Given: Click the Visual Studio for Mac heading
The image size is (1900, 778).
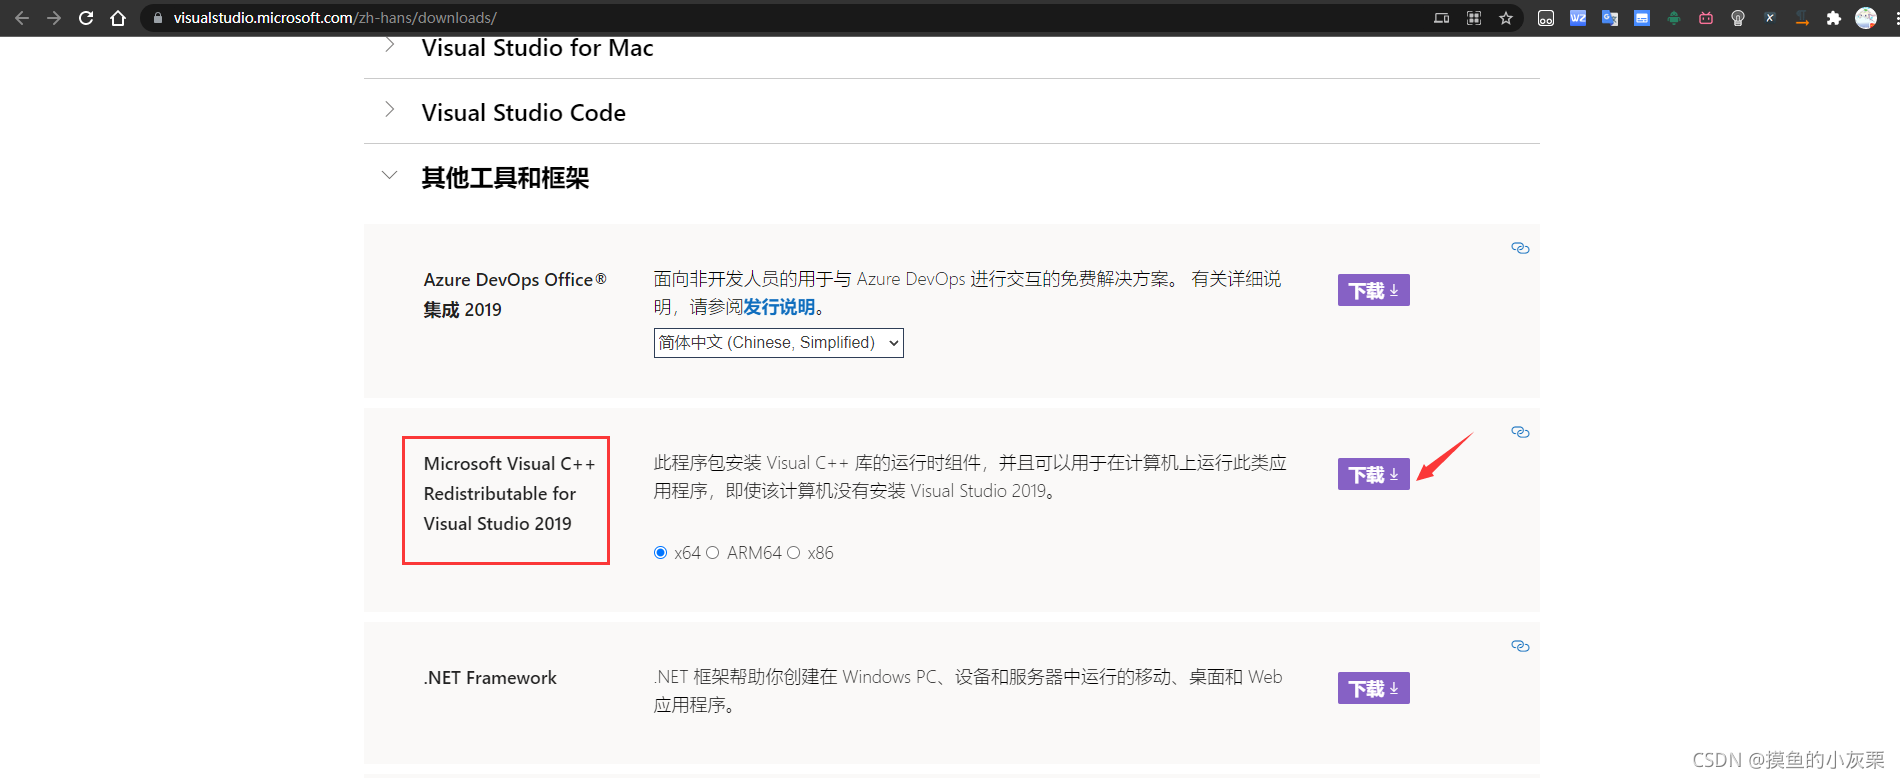Looking at the screenshot, I should tap(537, 48).
